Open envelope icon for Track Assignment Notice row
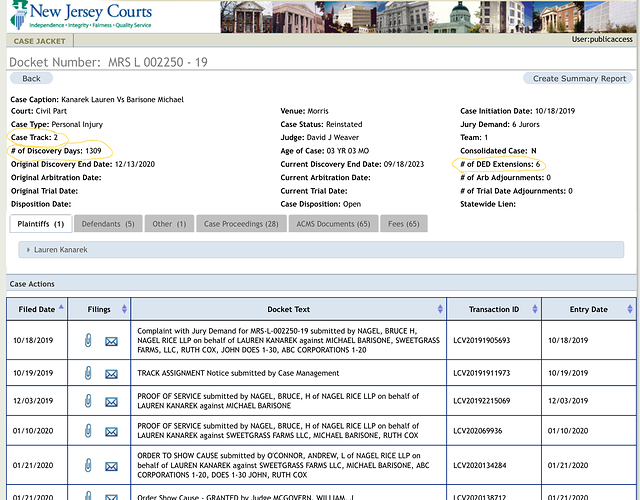 (x=111, y=374)
